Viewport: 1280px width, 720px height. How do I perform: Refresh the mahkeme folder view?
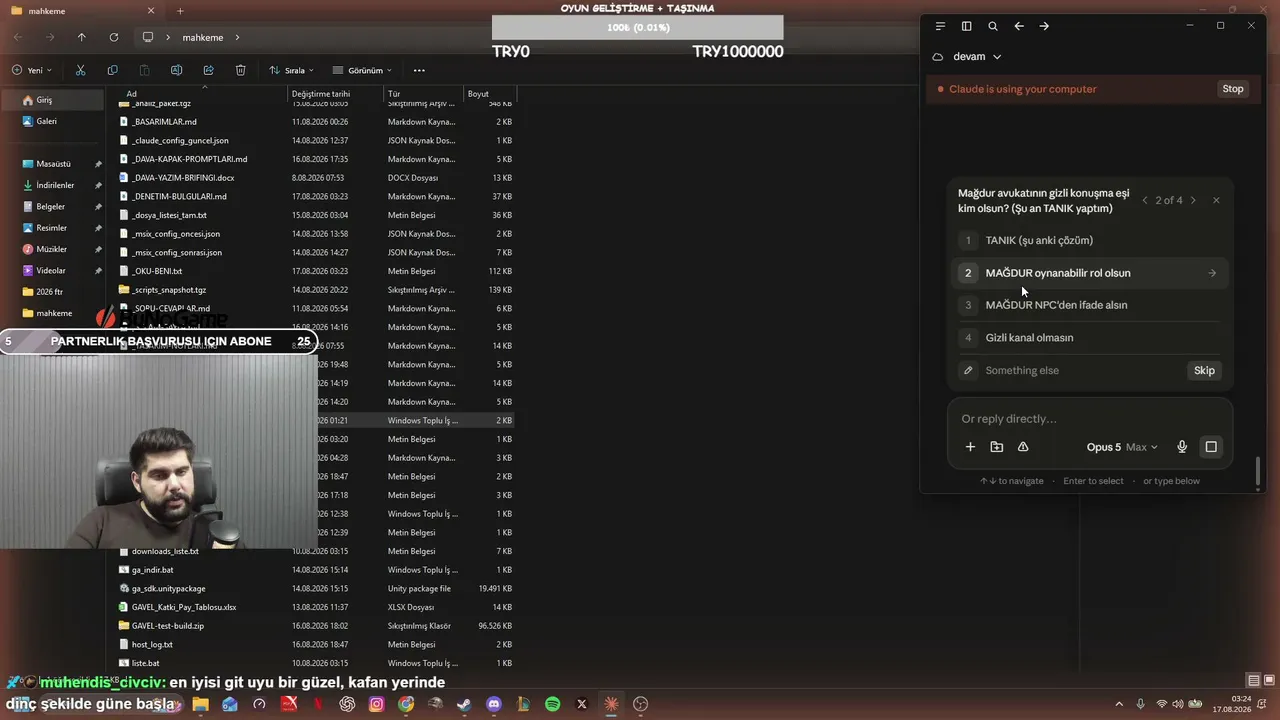[x=114, y=37]
